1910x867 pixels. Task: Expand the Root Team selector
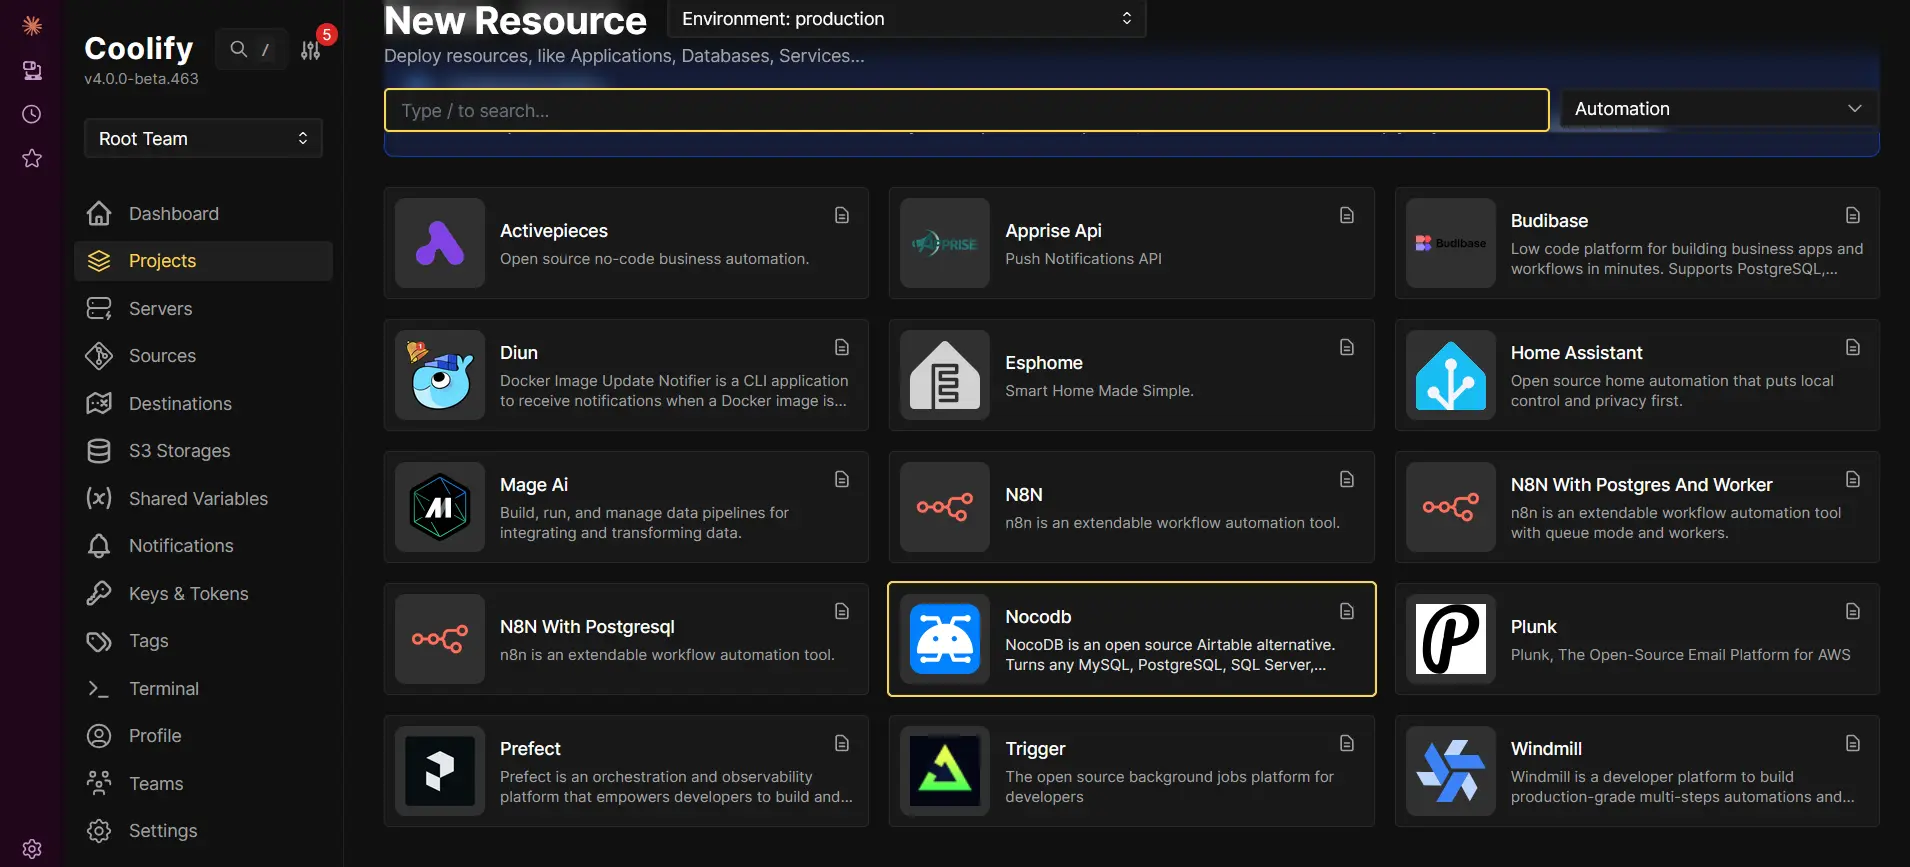tap(203, 139)
